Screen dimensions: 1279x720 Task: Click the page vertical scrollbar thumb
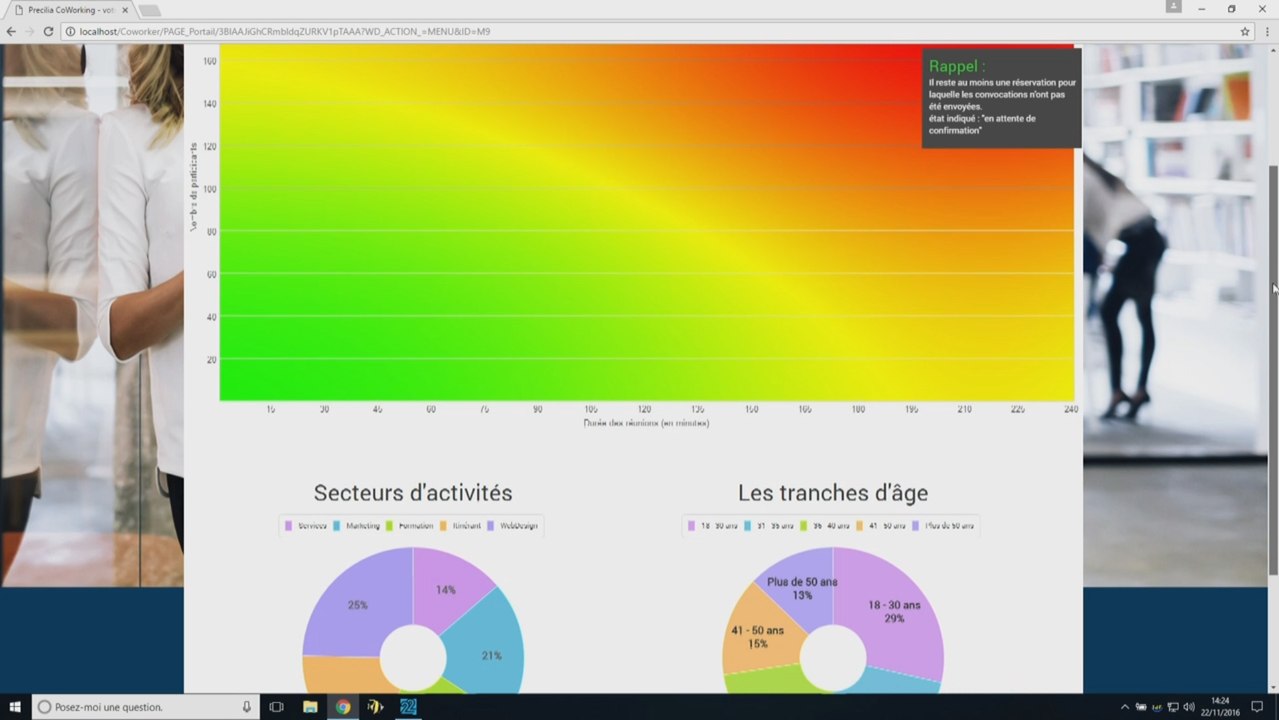(x=1273, y=370)
